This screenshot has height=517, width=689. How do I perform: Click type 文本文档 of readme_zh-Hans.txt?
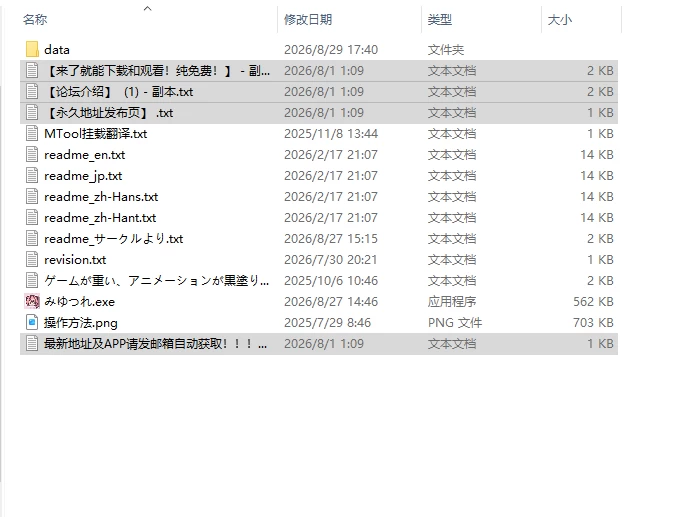(x=452, y=197)
